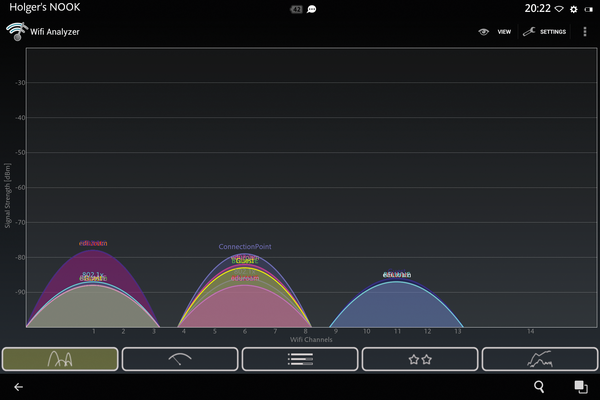This screenshot has height=400, width=600.
Task: Open the time graph view
Action: [540, 359]
